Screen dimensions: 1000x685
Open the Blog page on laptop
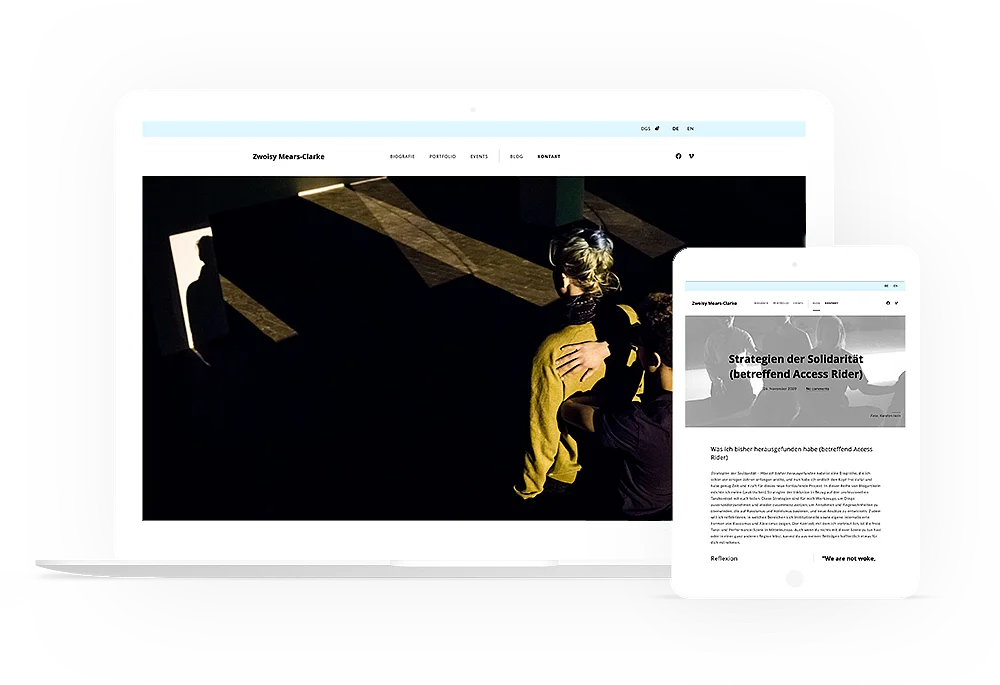[x=516, y=157]
